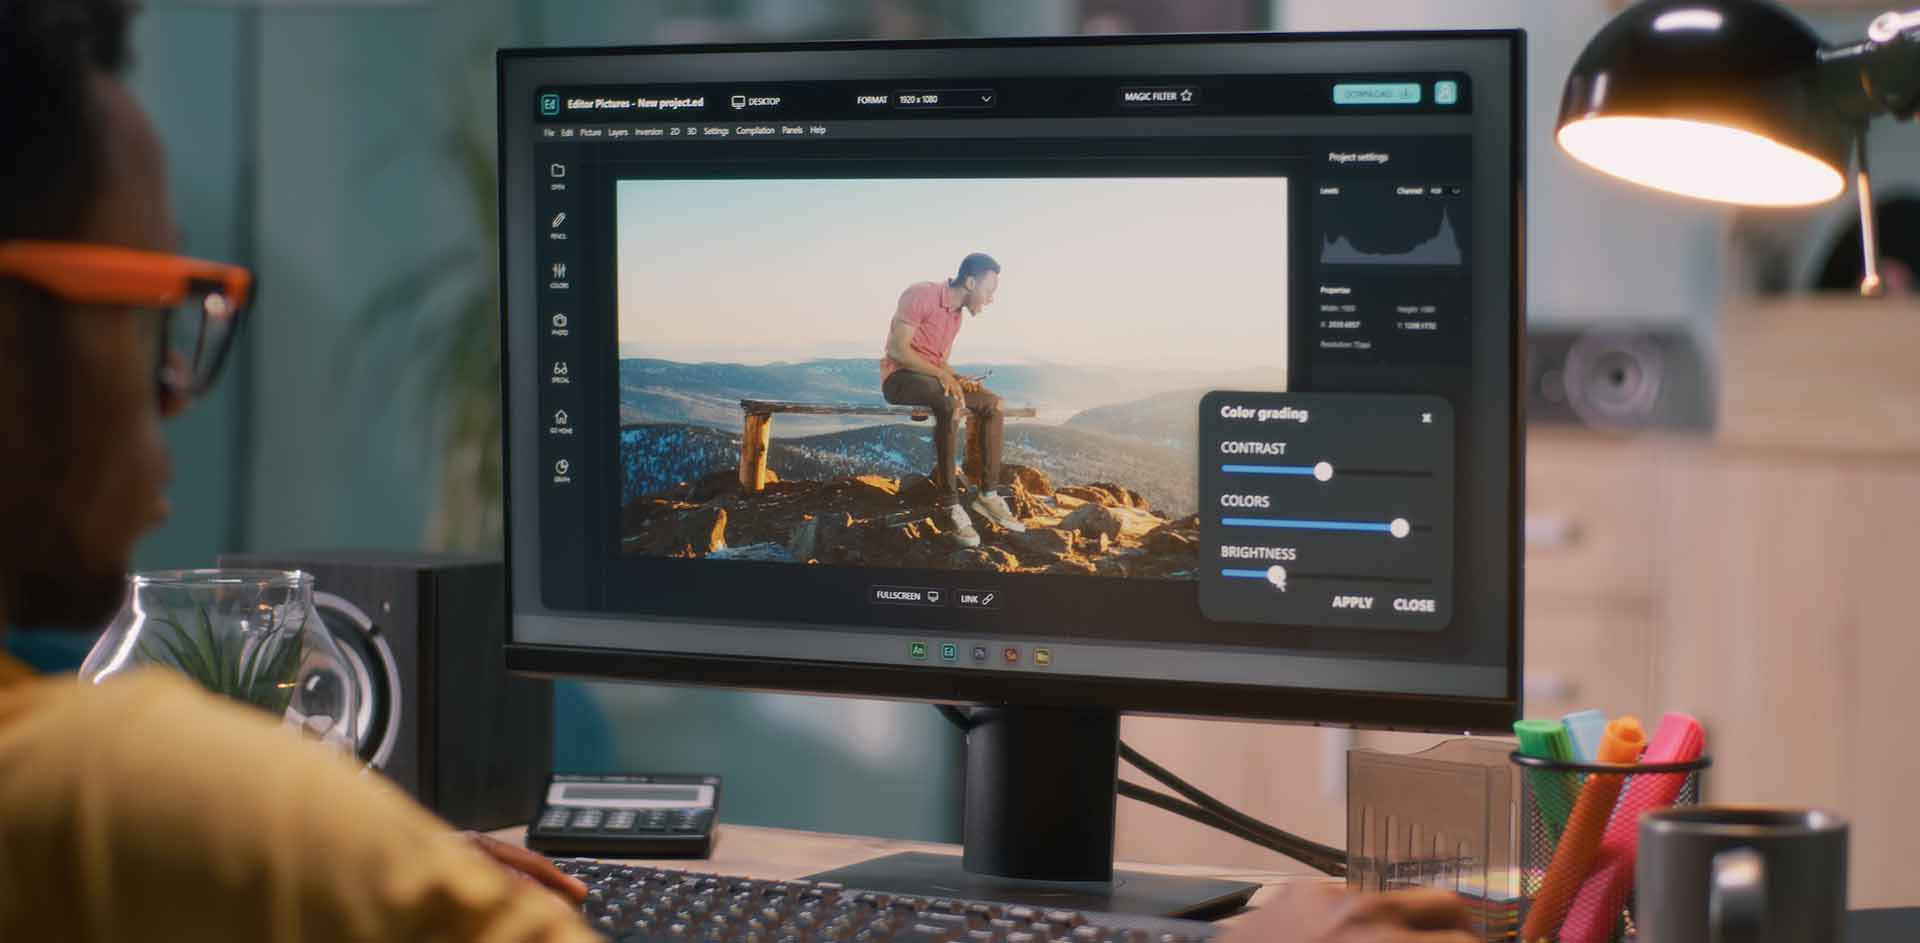Click the Ed taskbar icon

click(x=948, y=652)
